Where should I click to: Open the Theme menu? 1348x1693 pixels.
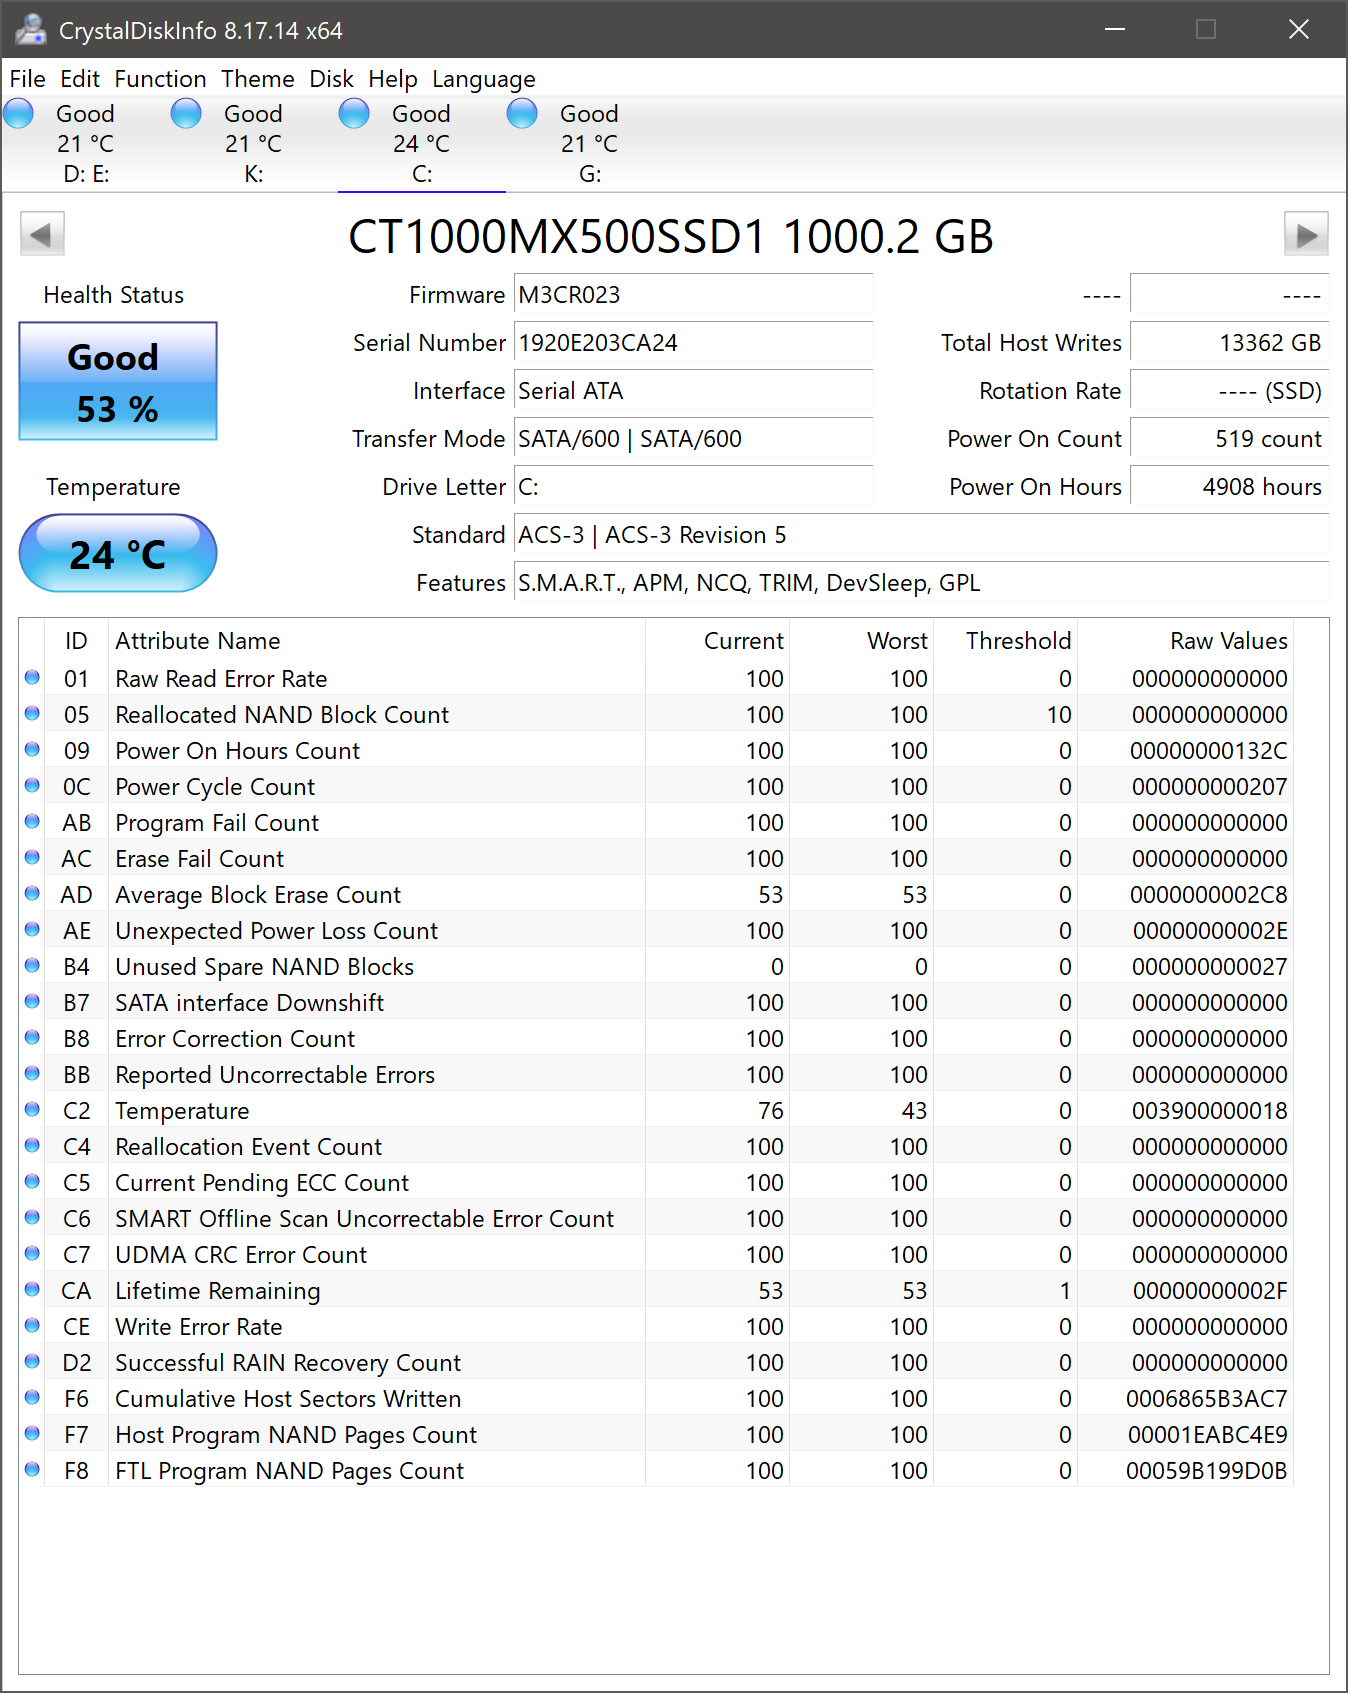pyautogui.click(x=258, y=79)
